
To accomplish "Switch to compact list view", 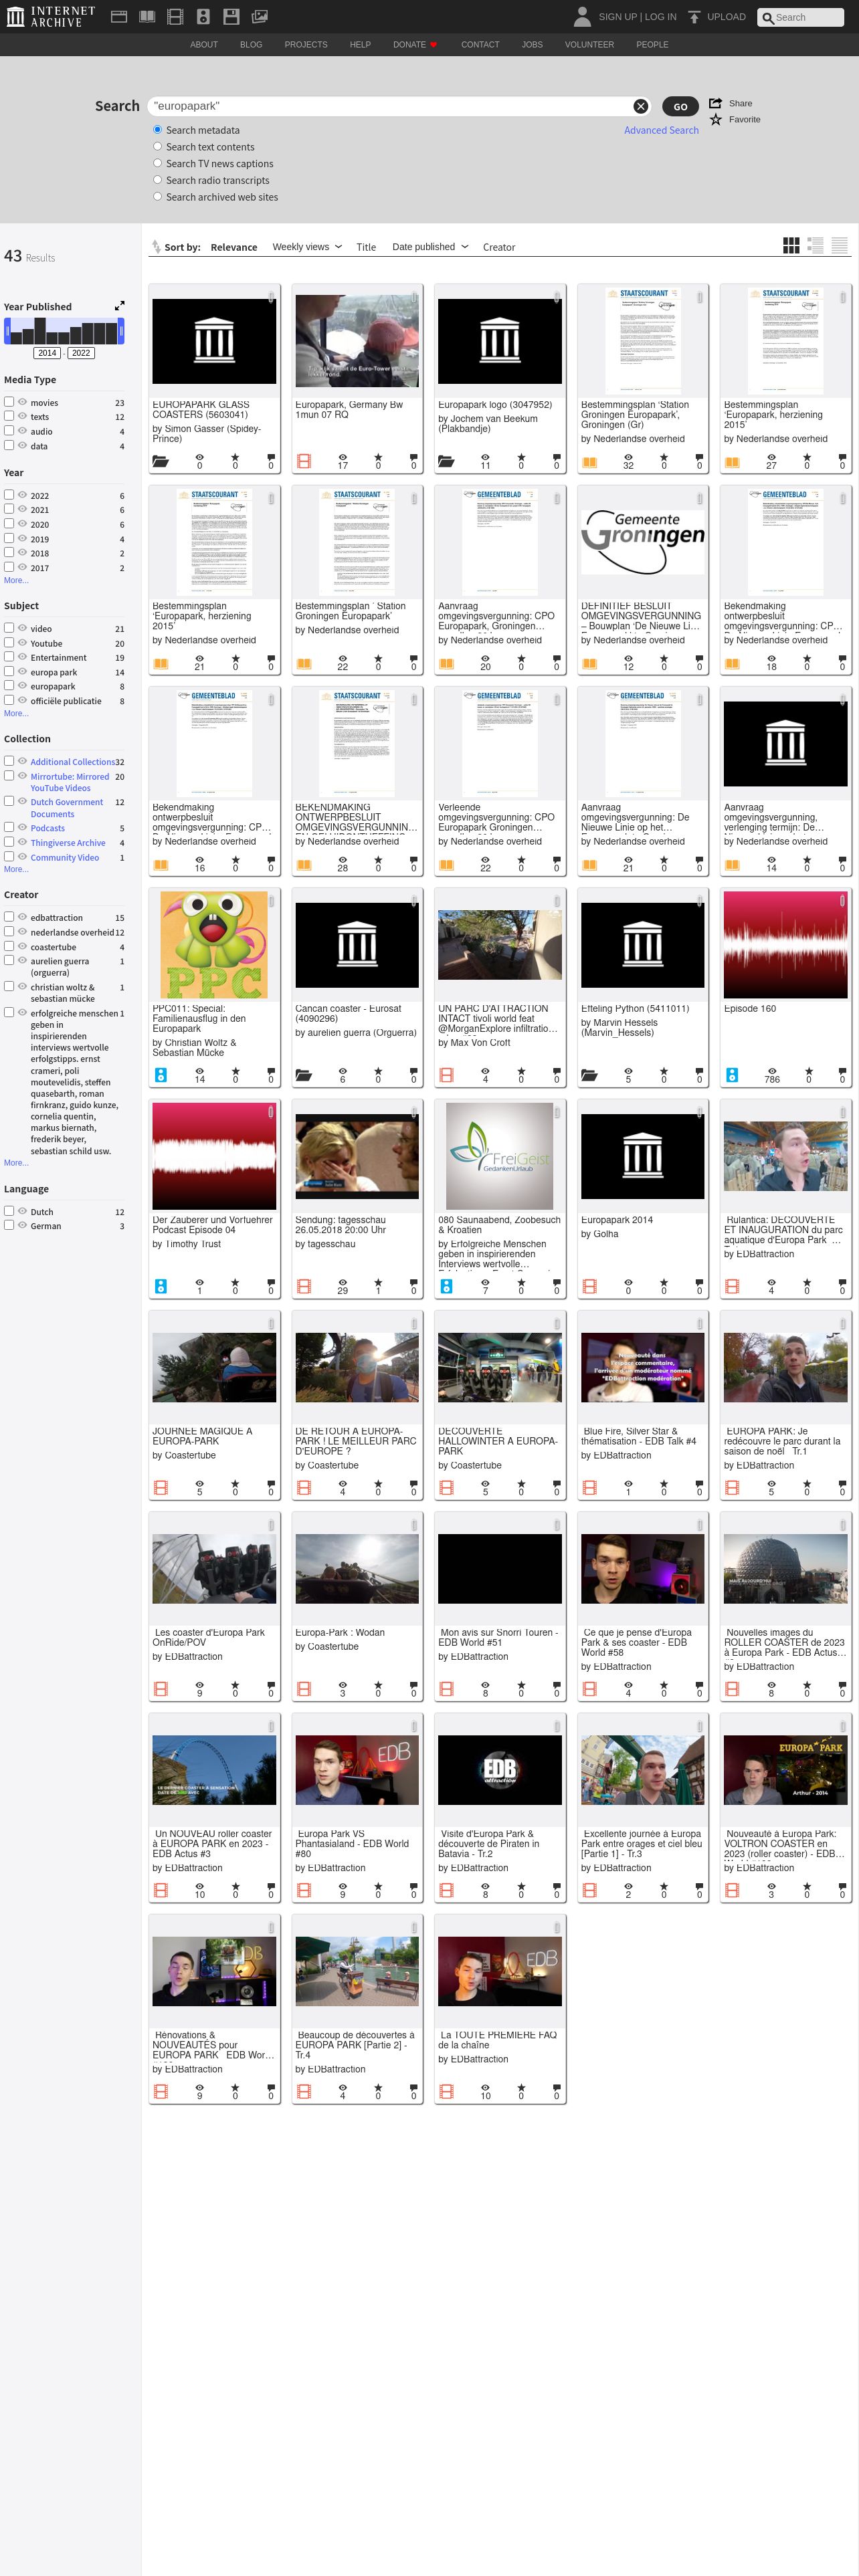I will (x=840, y=245).
